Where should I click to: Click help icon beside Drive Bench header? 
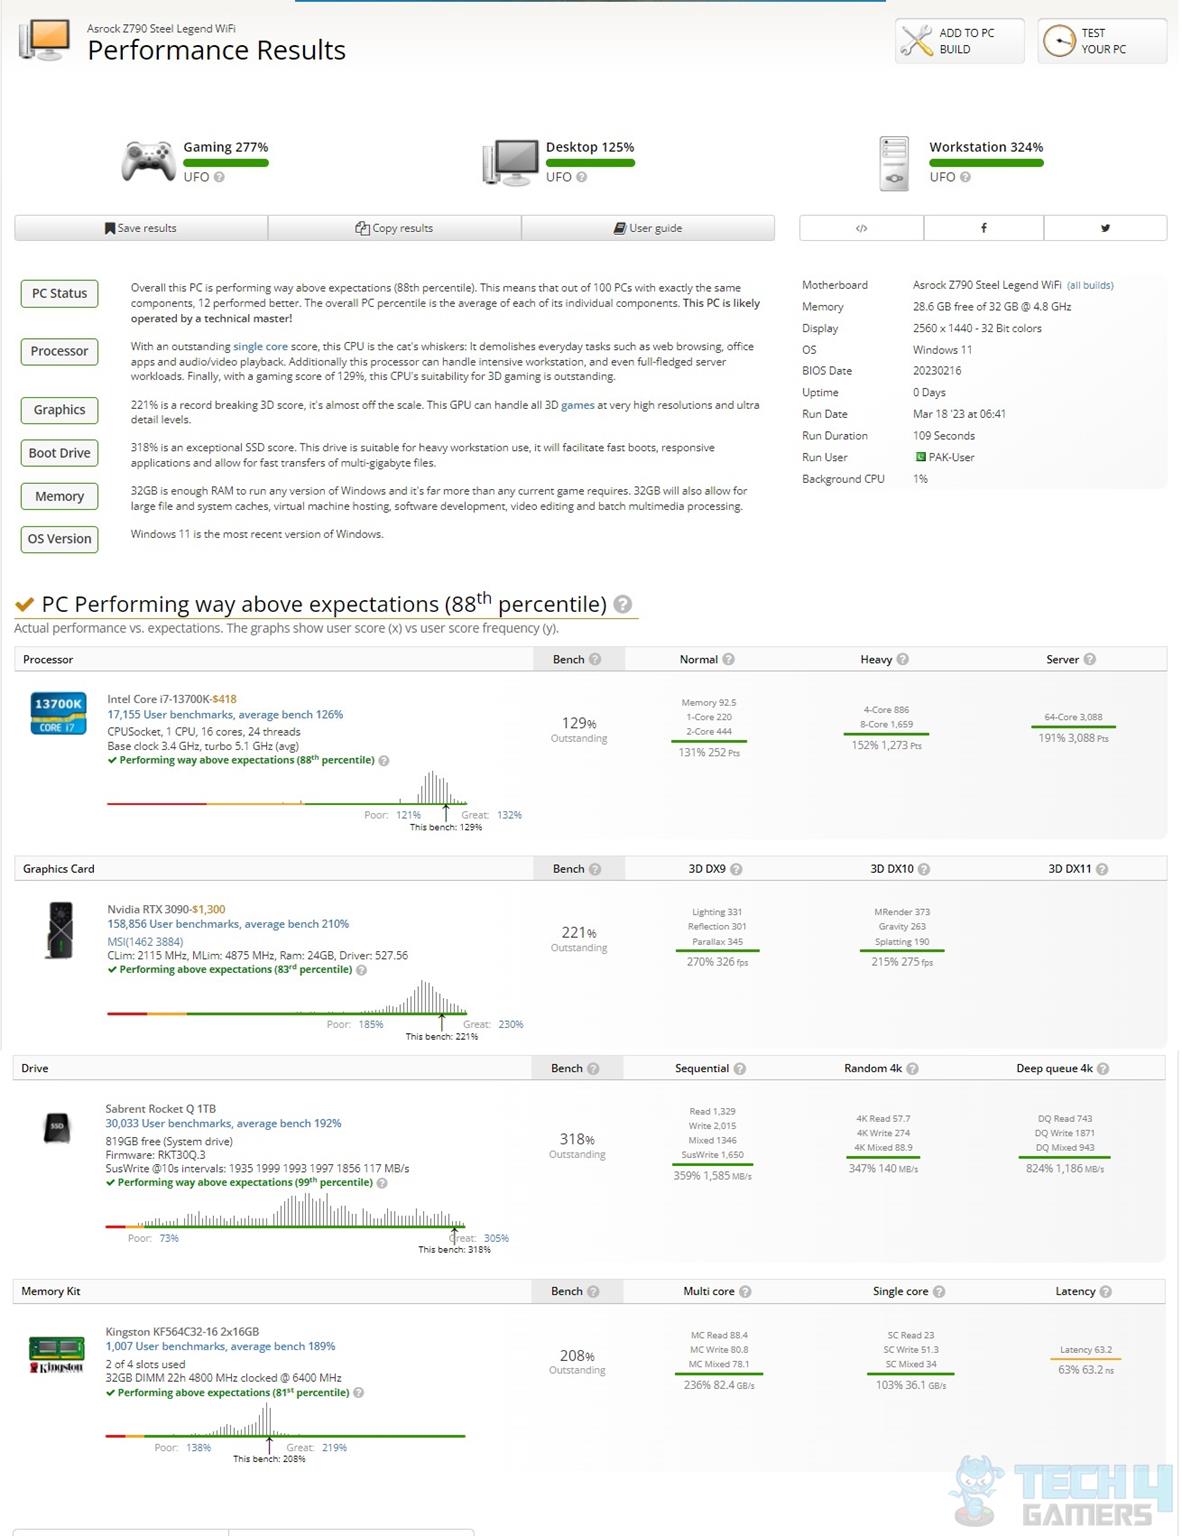pyautogui.click(x=593, y=1068)
